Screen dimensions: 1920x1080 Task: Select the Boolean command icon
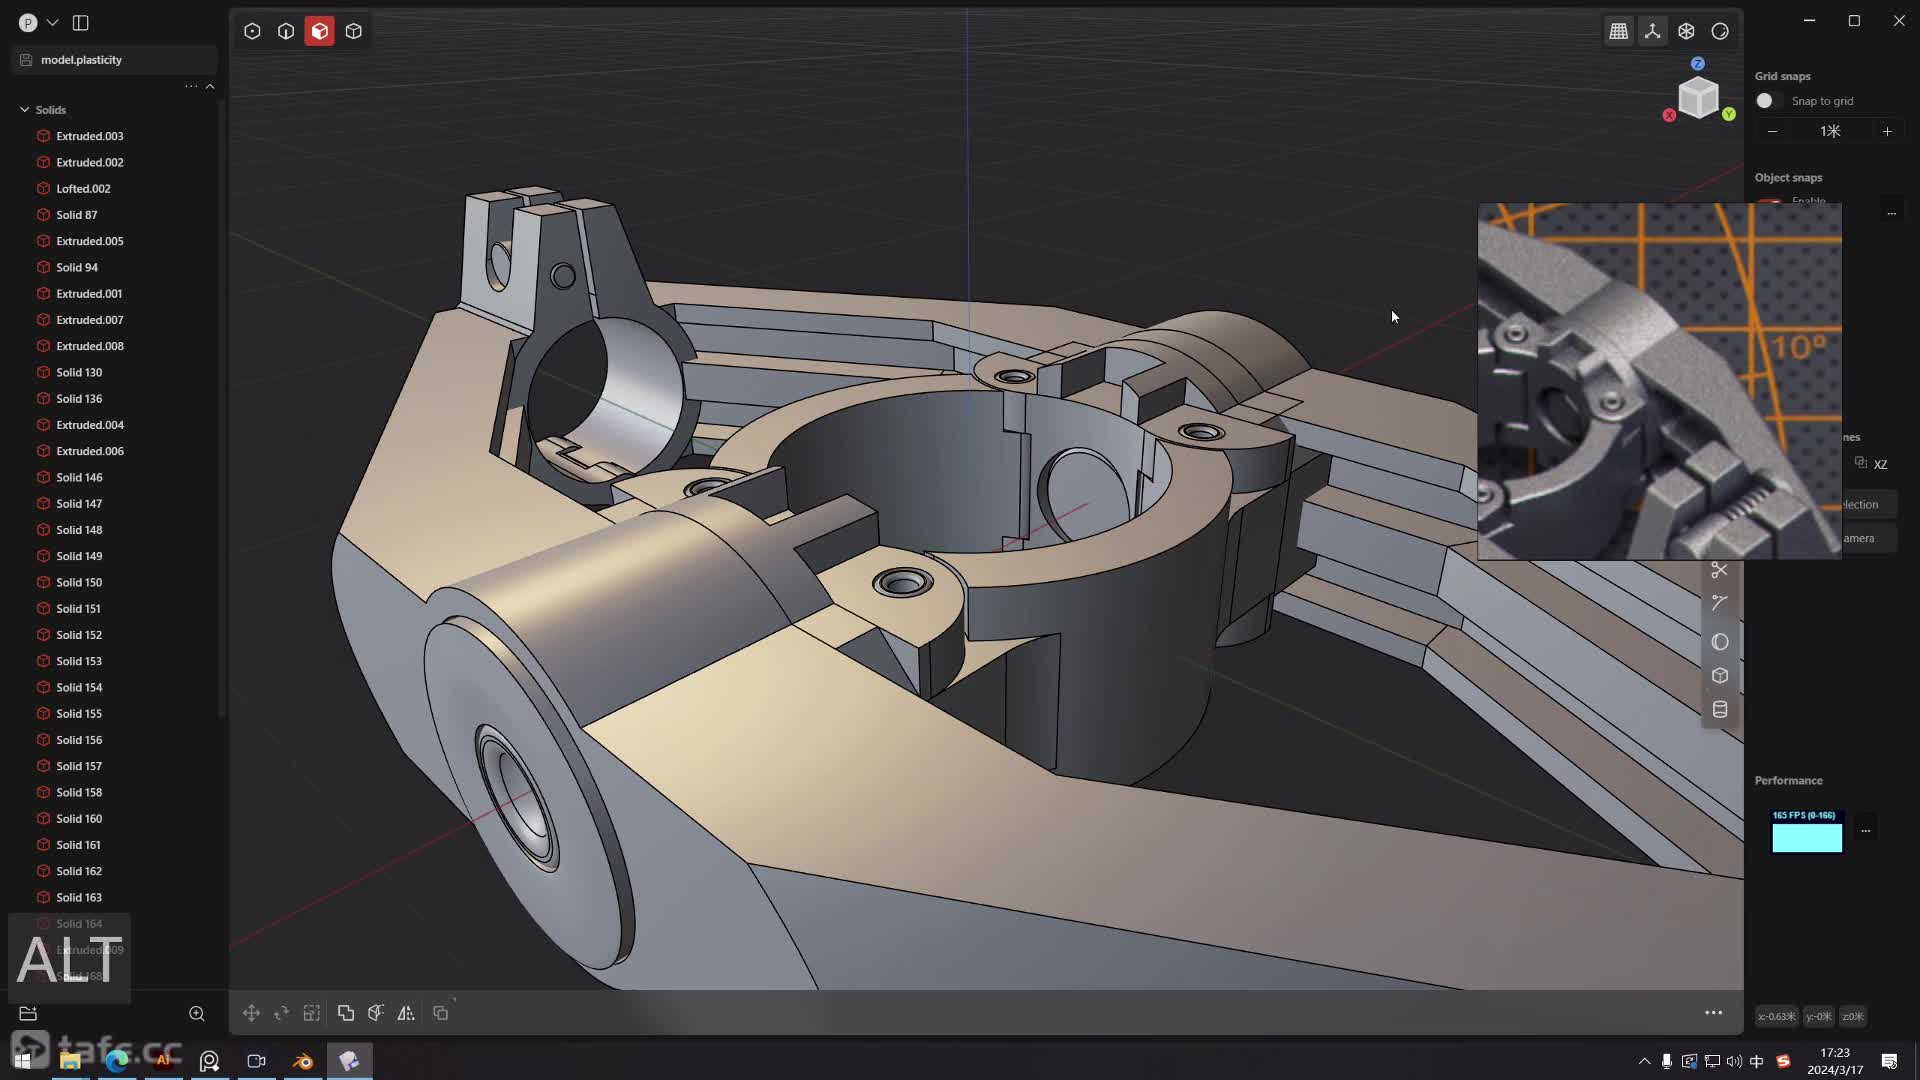pos(346,1013)
